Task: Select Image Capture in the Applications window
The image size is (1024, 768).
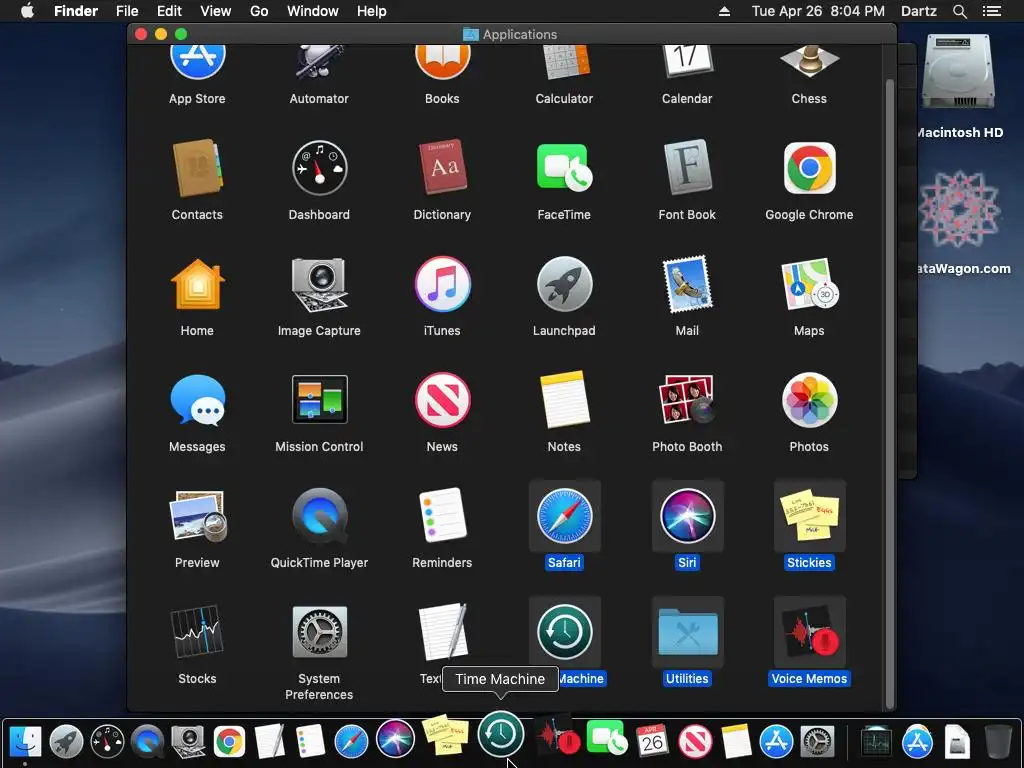Action: (319, 284)
